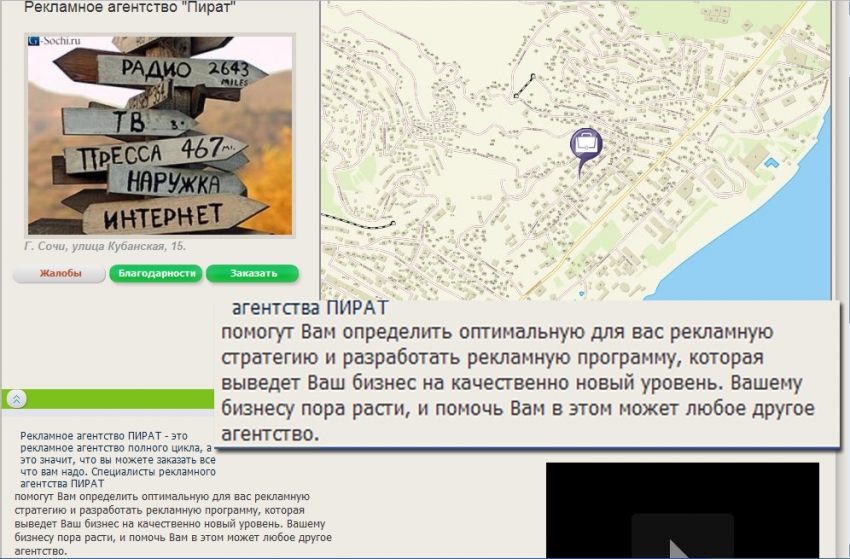This screenshot has width=850, height=559.
Task: Click the enlarged tooltip text about агентства ПИРАТ
Action: (x=520, y=370)
